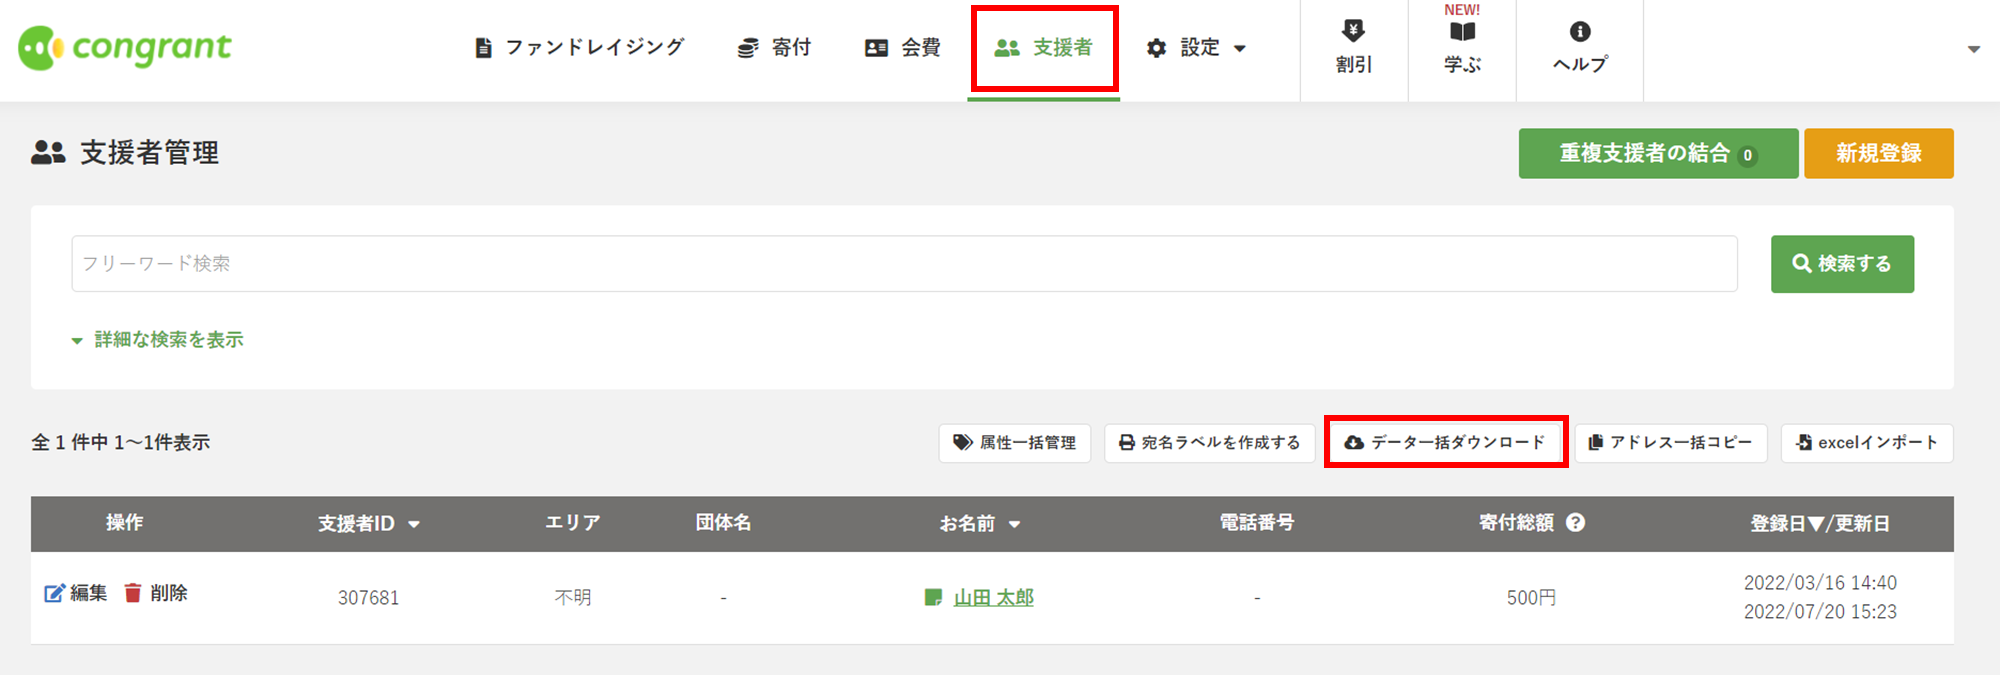Image resolution: width=2000 pixels, height=675 pixels.
Task: Click the 新規登録 button
Action: click(x=1879, y=153)
